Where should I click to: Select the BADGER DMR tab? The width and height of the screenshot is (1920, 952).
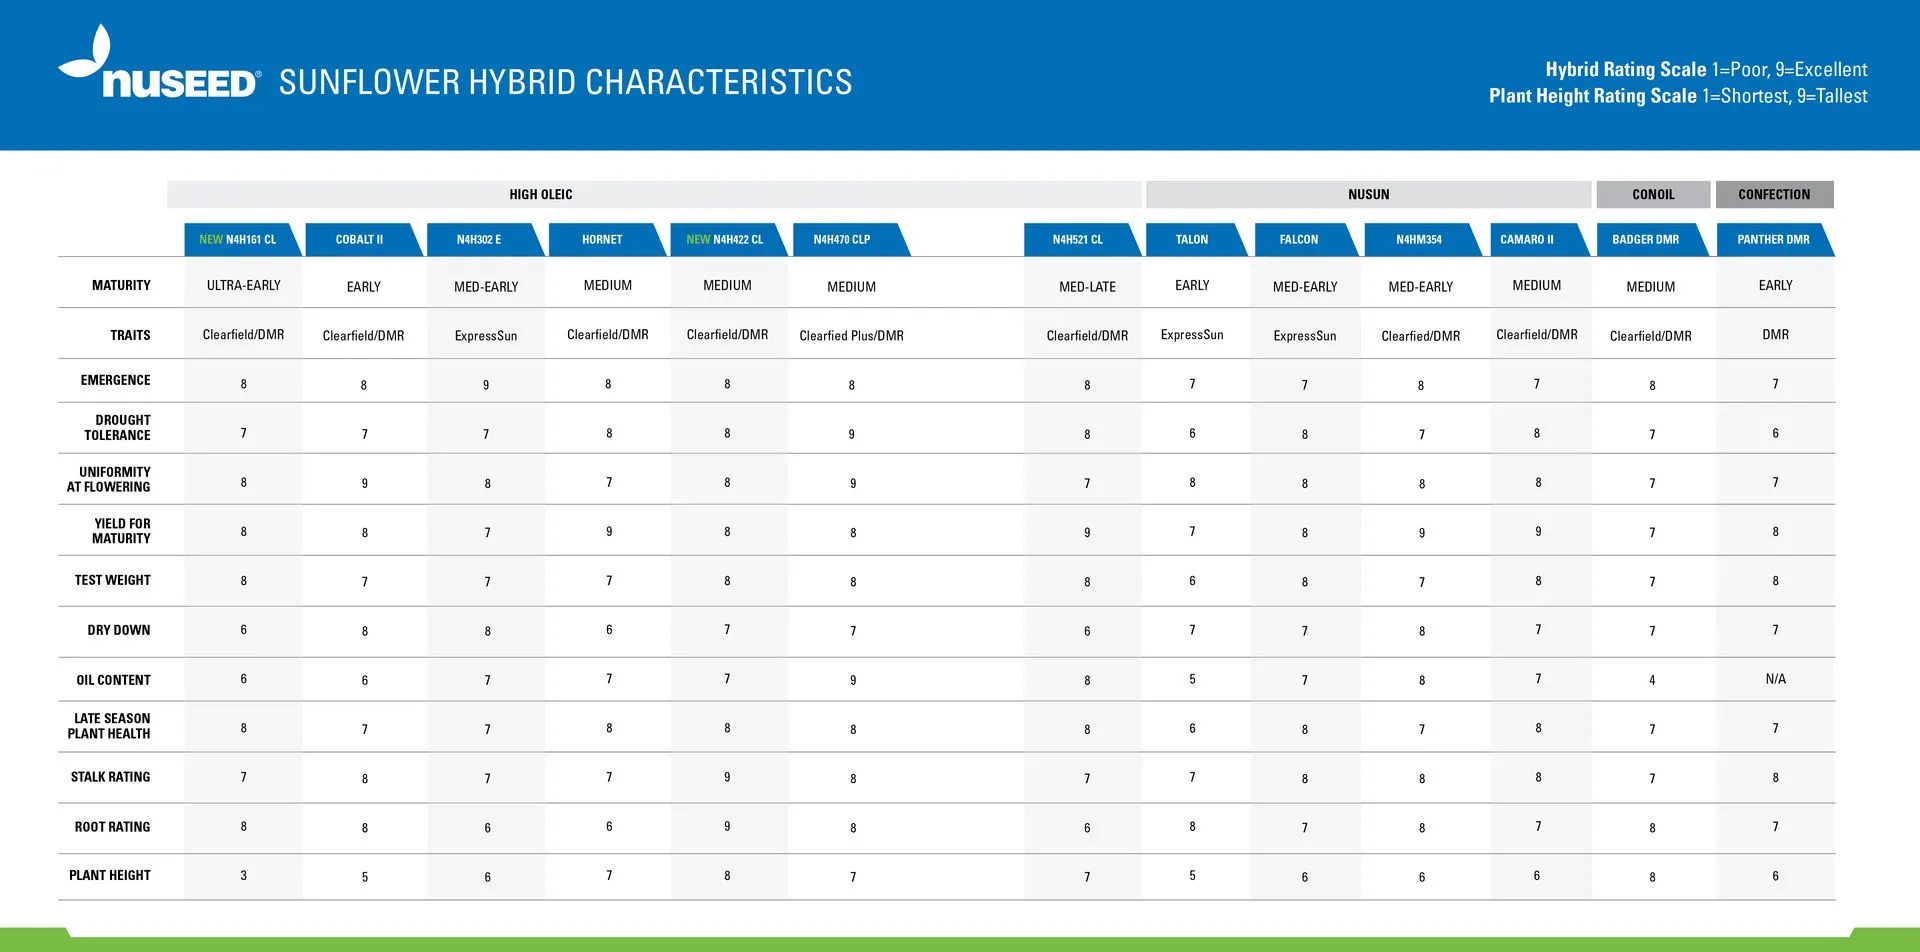(x=1645, y=240)
